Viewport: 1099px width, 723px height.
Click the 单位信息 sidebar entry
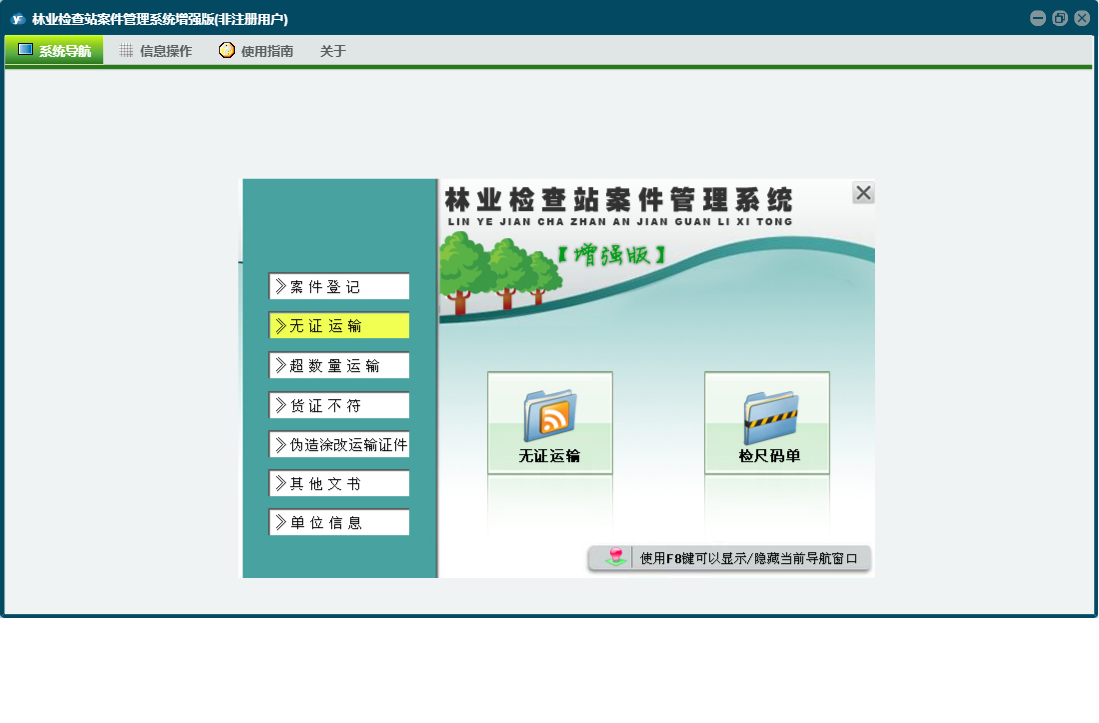coord(339,523)
